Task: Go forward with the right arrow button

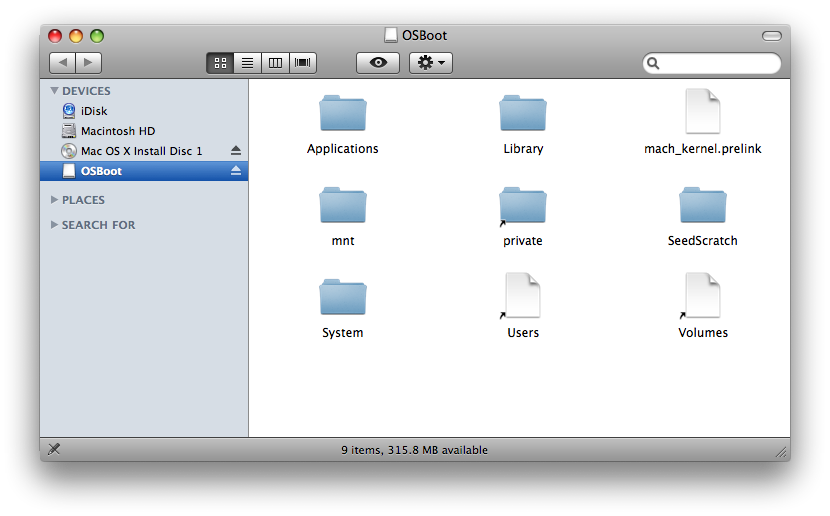Action: [x=89, y=63]
